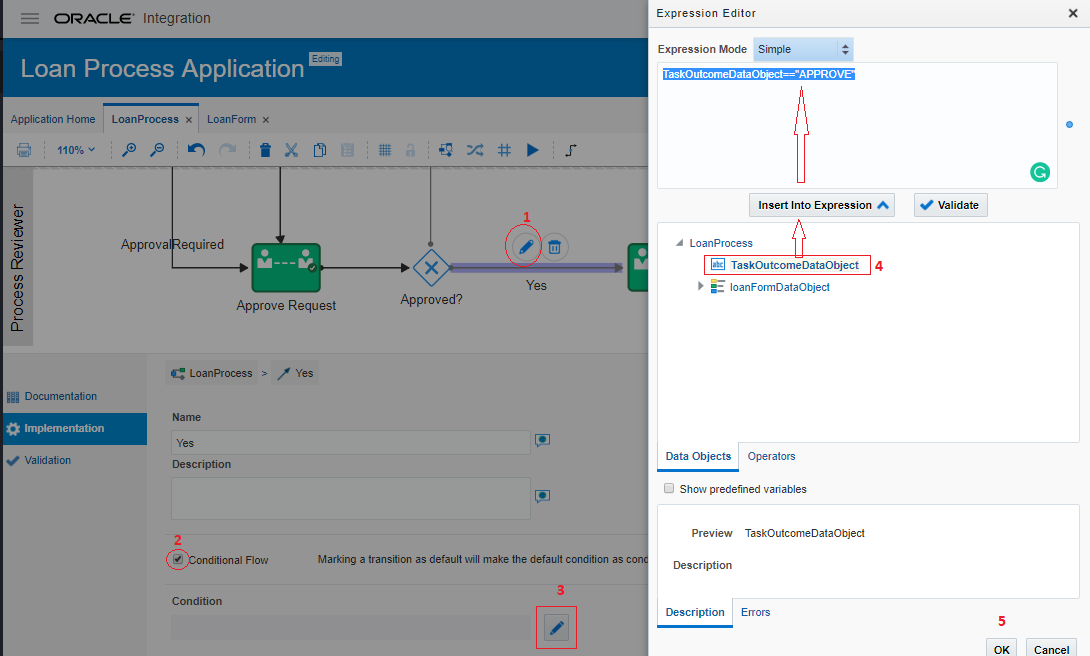
Task: Click Insert Into Expression button
Action: click(x=822, y=205)
